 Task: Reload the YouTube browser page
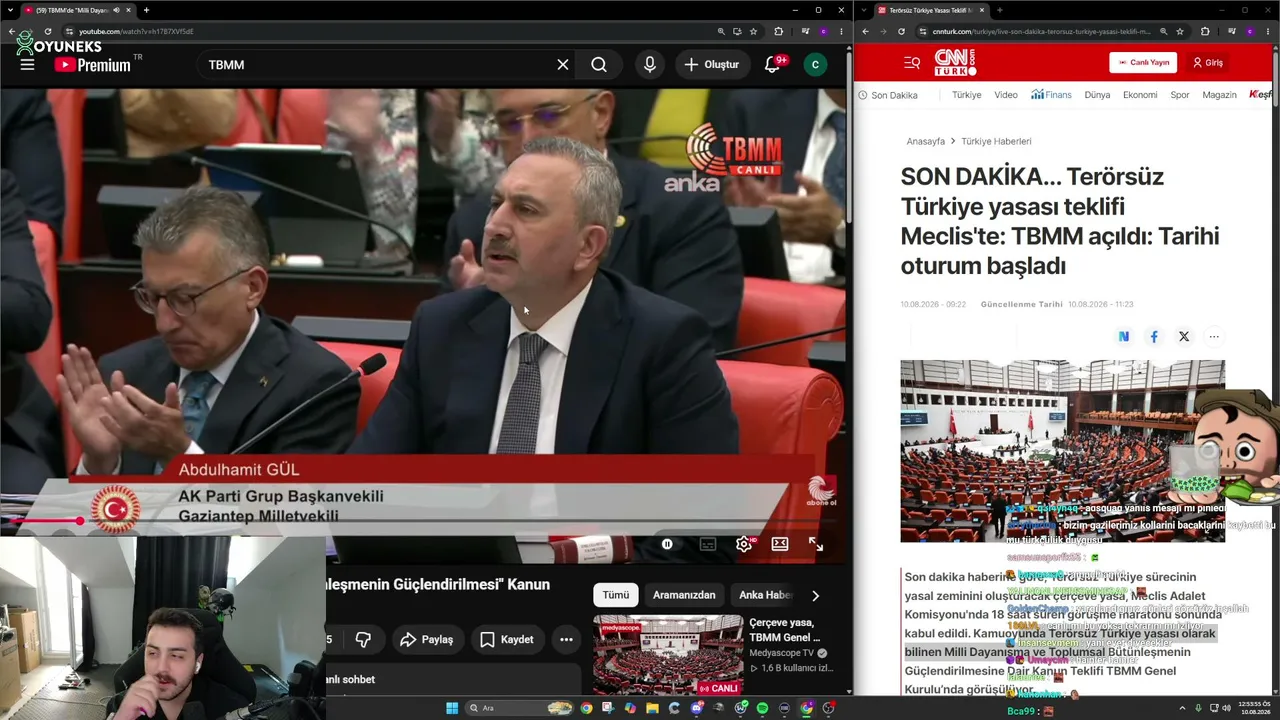tap(47, 31)
